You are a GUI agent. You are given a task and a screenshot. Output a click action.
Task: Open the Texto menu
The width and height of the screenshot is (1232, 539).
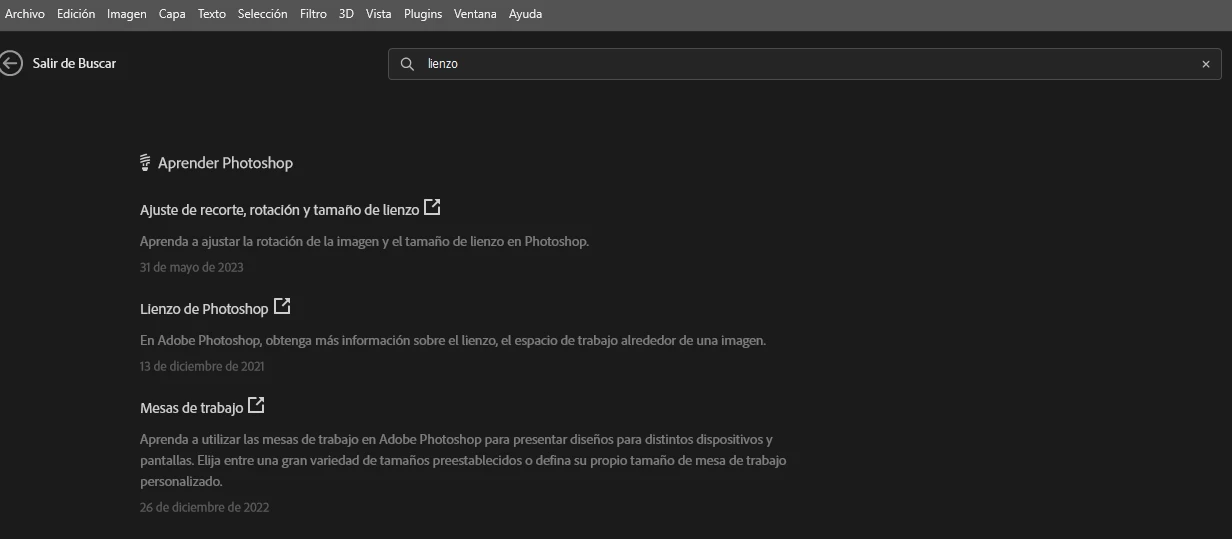pos(212,14)
